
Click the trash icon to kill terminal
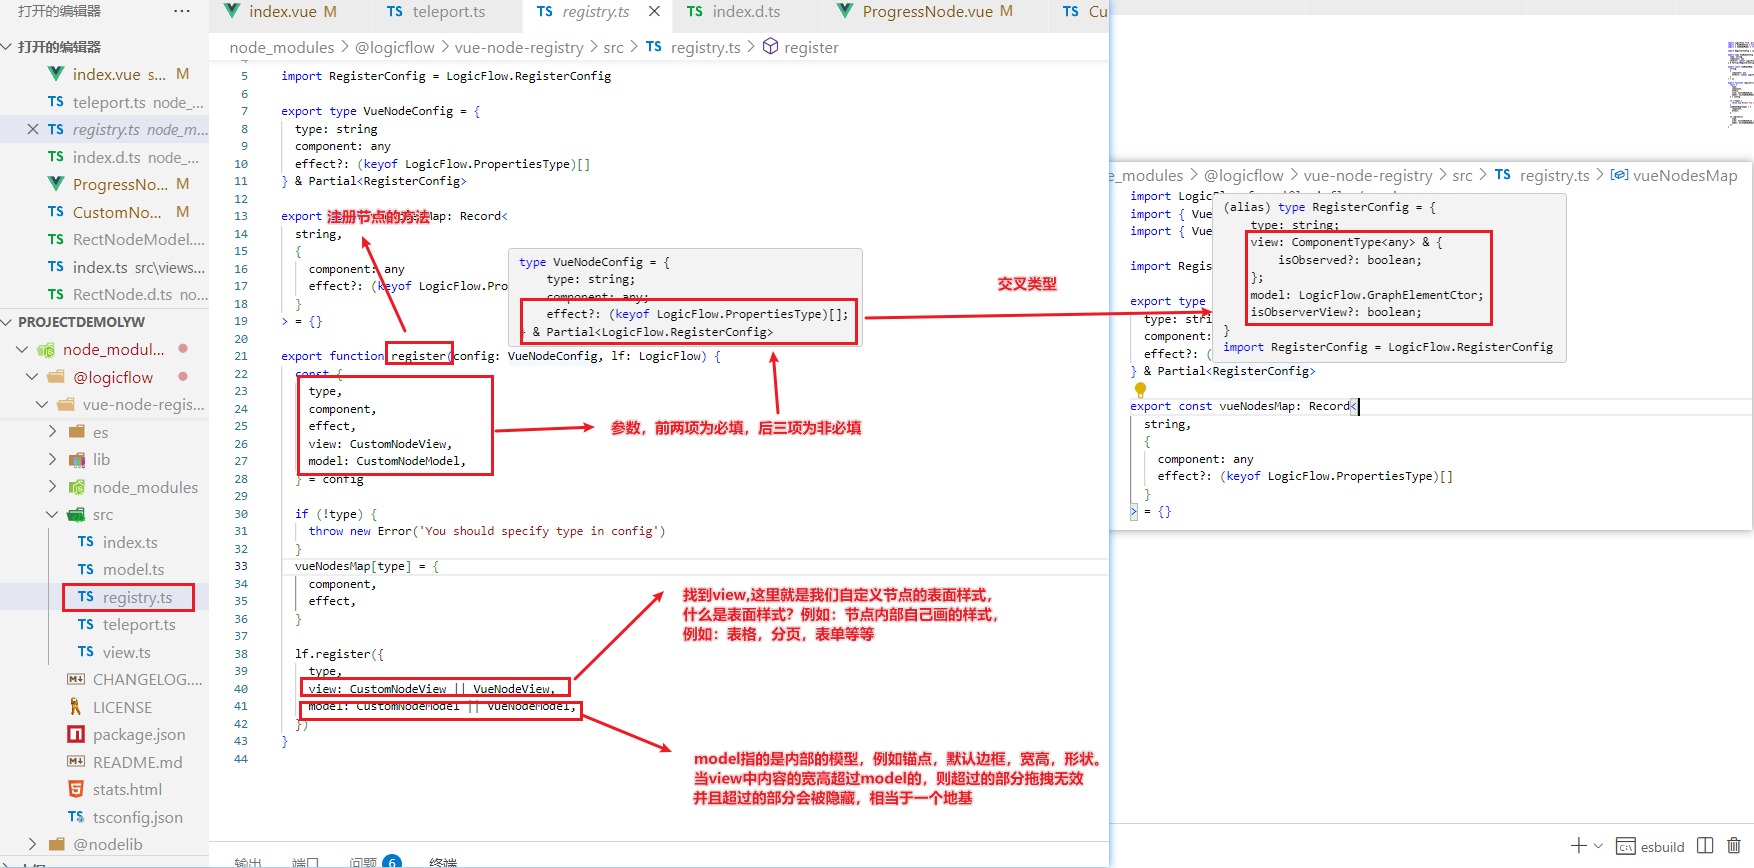coord(1734,846)
